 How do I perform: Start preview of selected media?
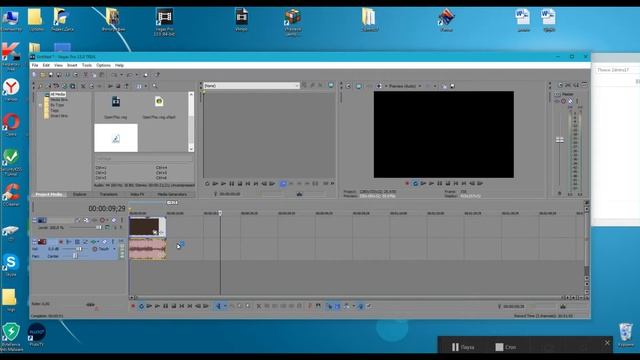click(x=110, y=86)
